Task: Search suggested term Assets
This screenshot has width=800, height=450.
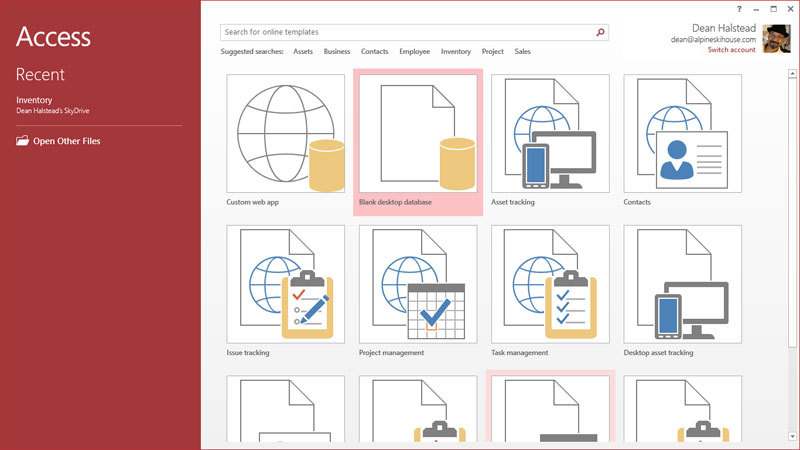Action: coord(303,51)
